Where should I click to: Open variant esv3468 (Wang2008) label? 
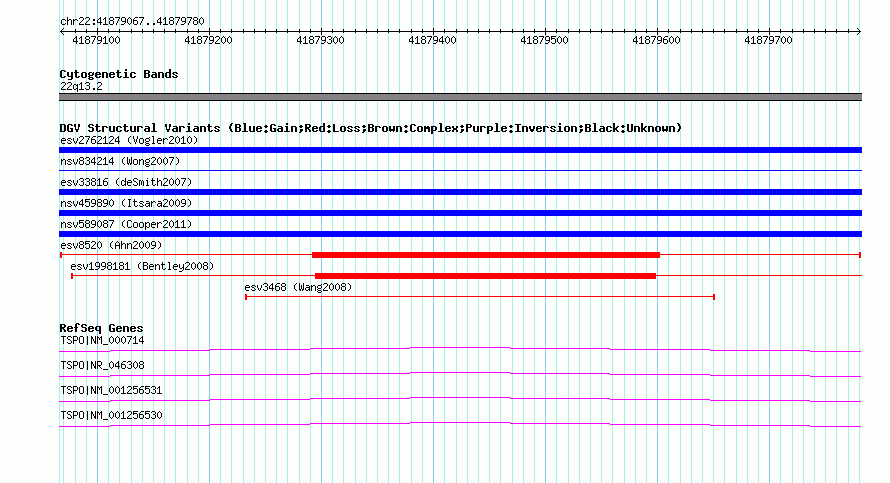298,287
